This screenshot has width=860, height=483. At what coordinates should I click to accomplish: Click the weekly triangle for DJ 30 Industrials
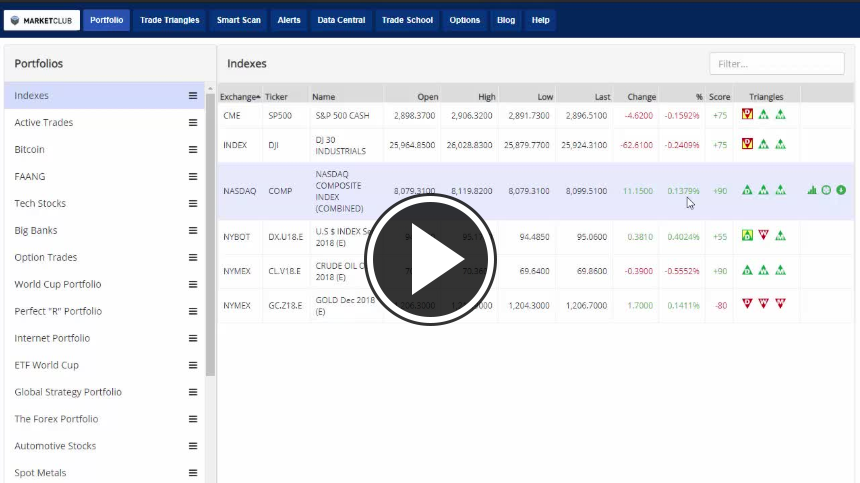pos(763,144)
